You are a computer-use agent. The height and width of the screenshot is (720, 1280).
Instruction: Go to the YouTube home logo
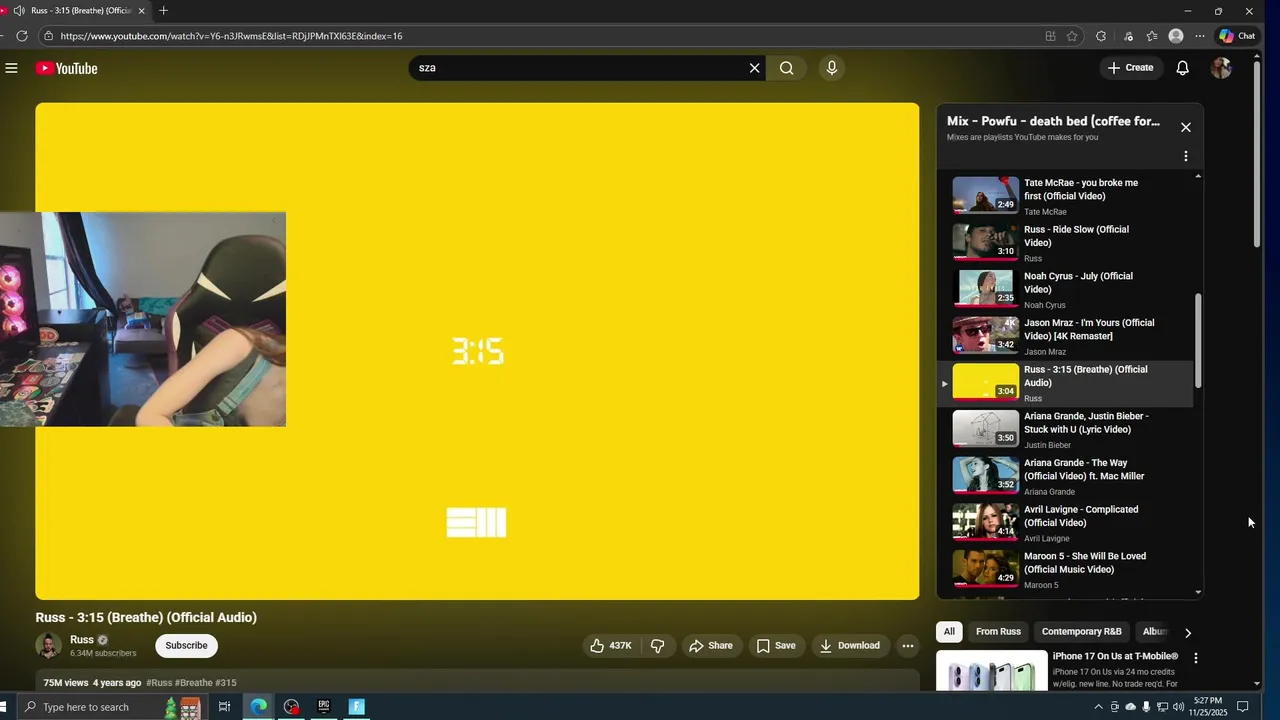tap(66, 68)
